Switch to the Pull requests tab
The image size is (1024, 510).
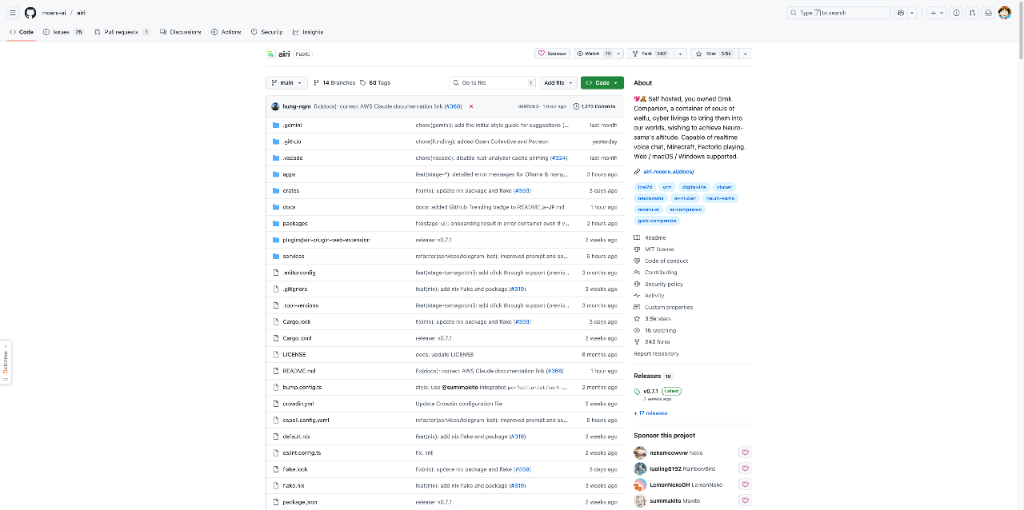122,32
